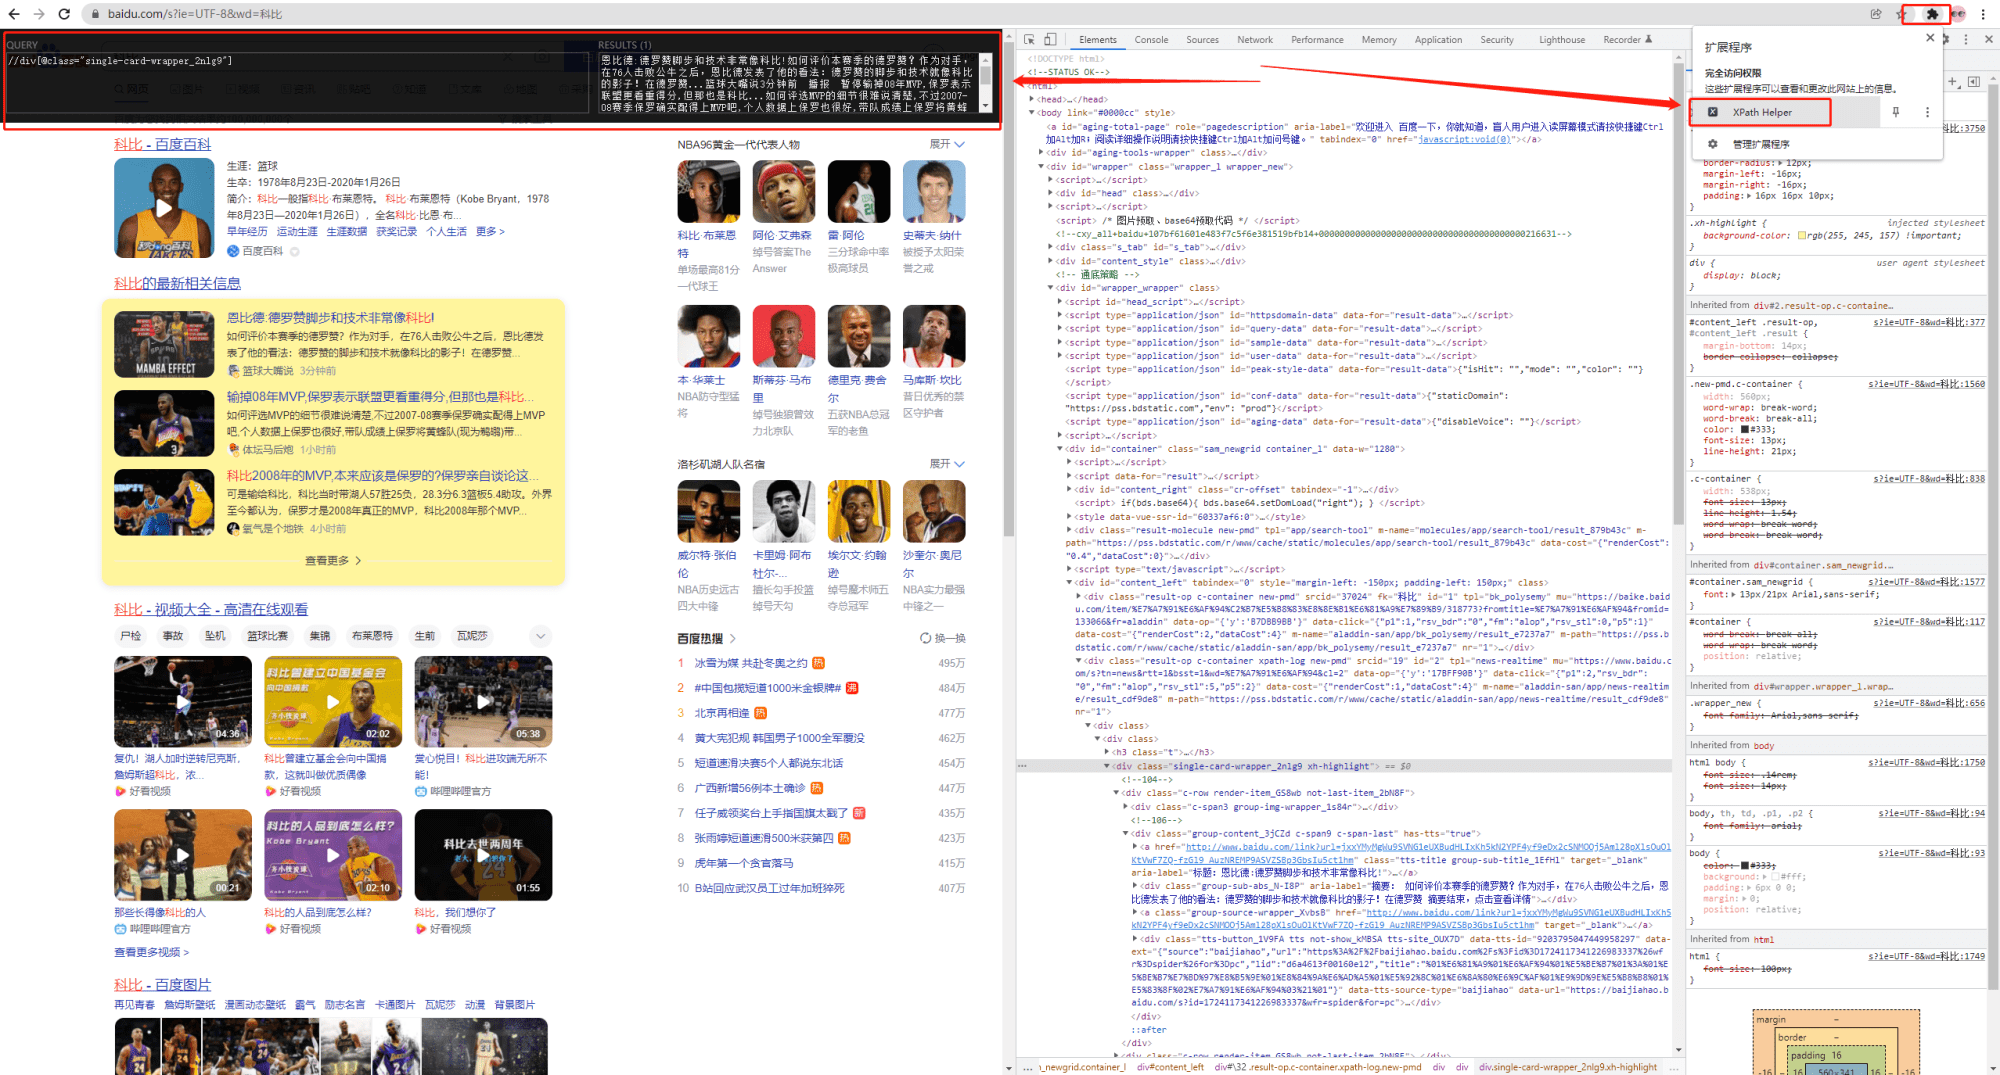Switch to the Application tab
Image resolution: width=2000 pixels, height=1075 pixels.
(x=1438, y=40)
